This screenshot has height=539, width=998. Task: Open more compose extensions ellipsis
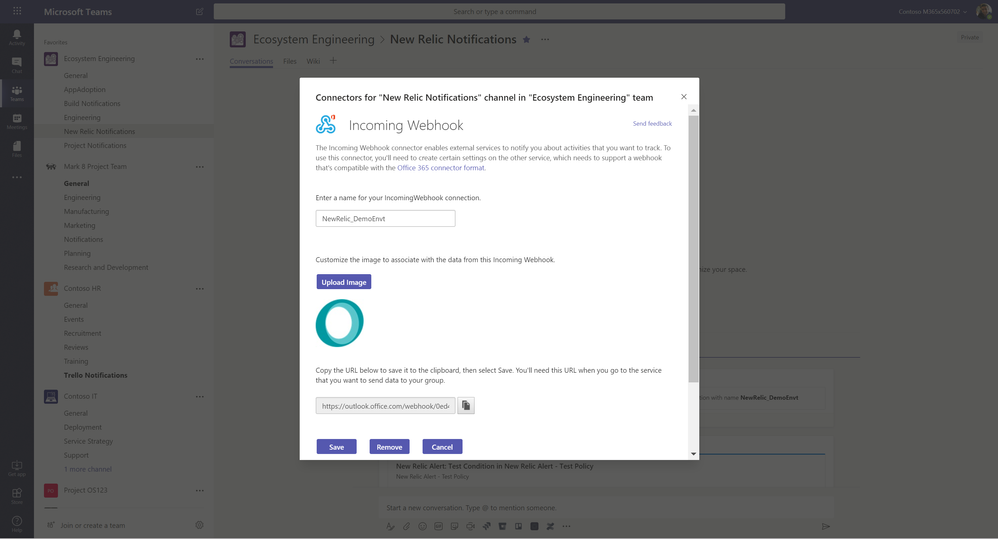[x=566, y=526]
